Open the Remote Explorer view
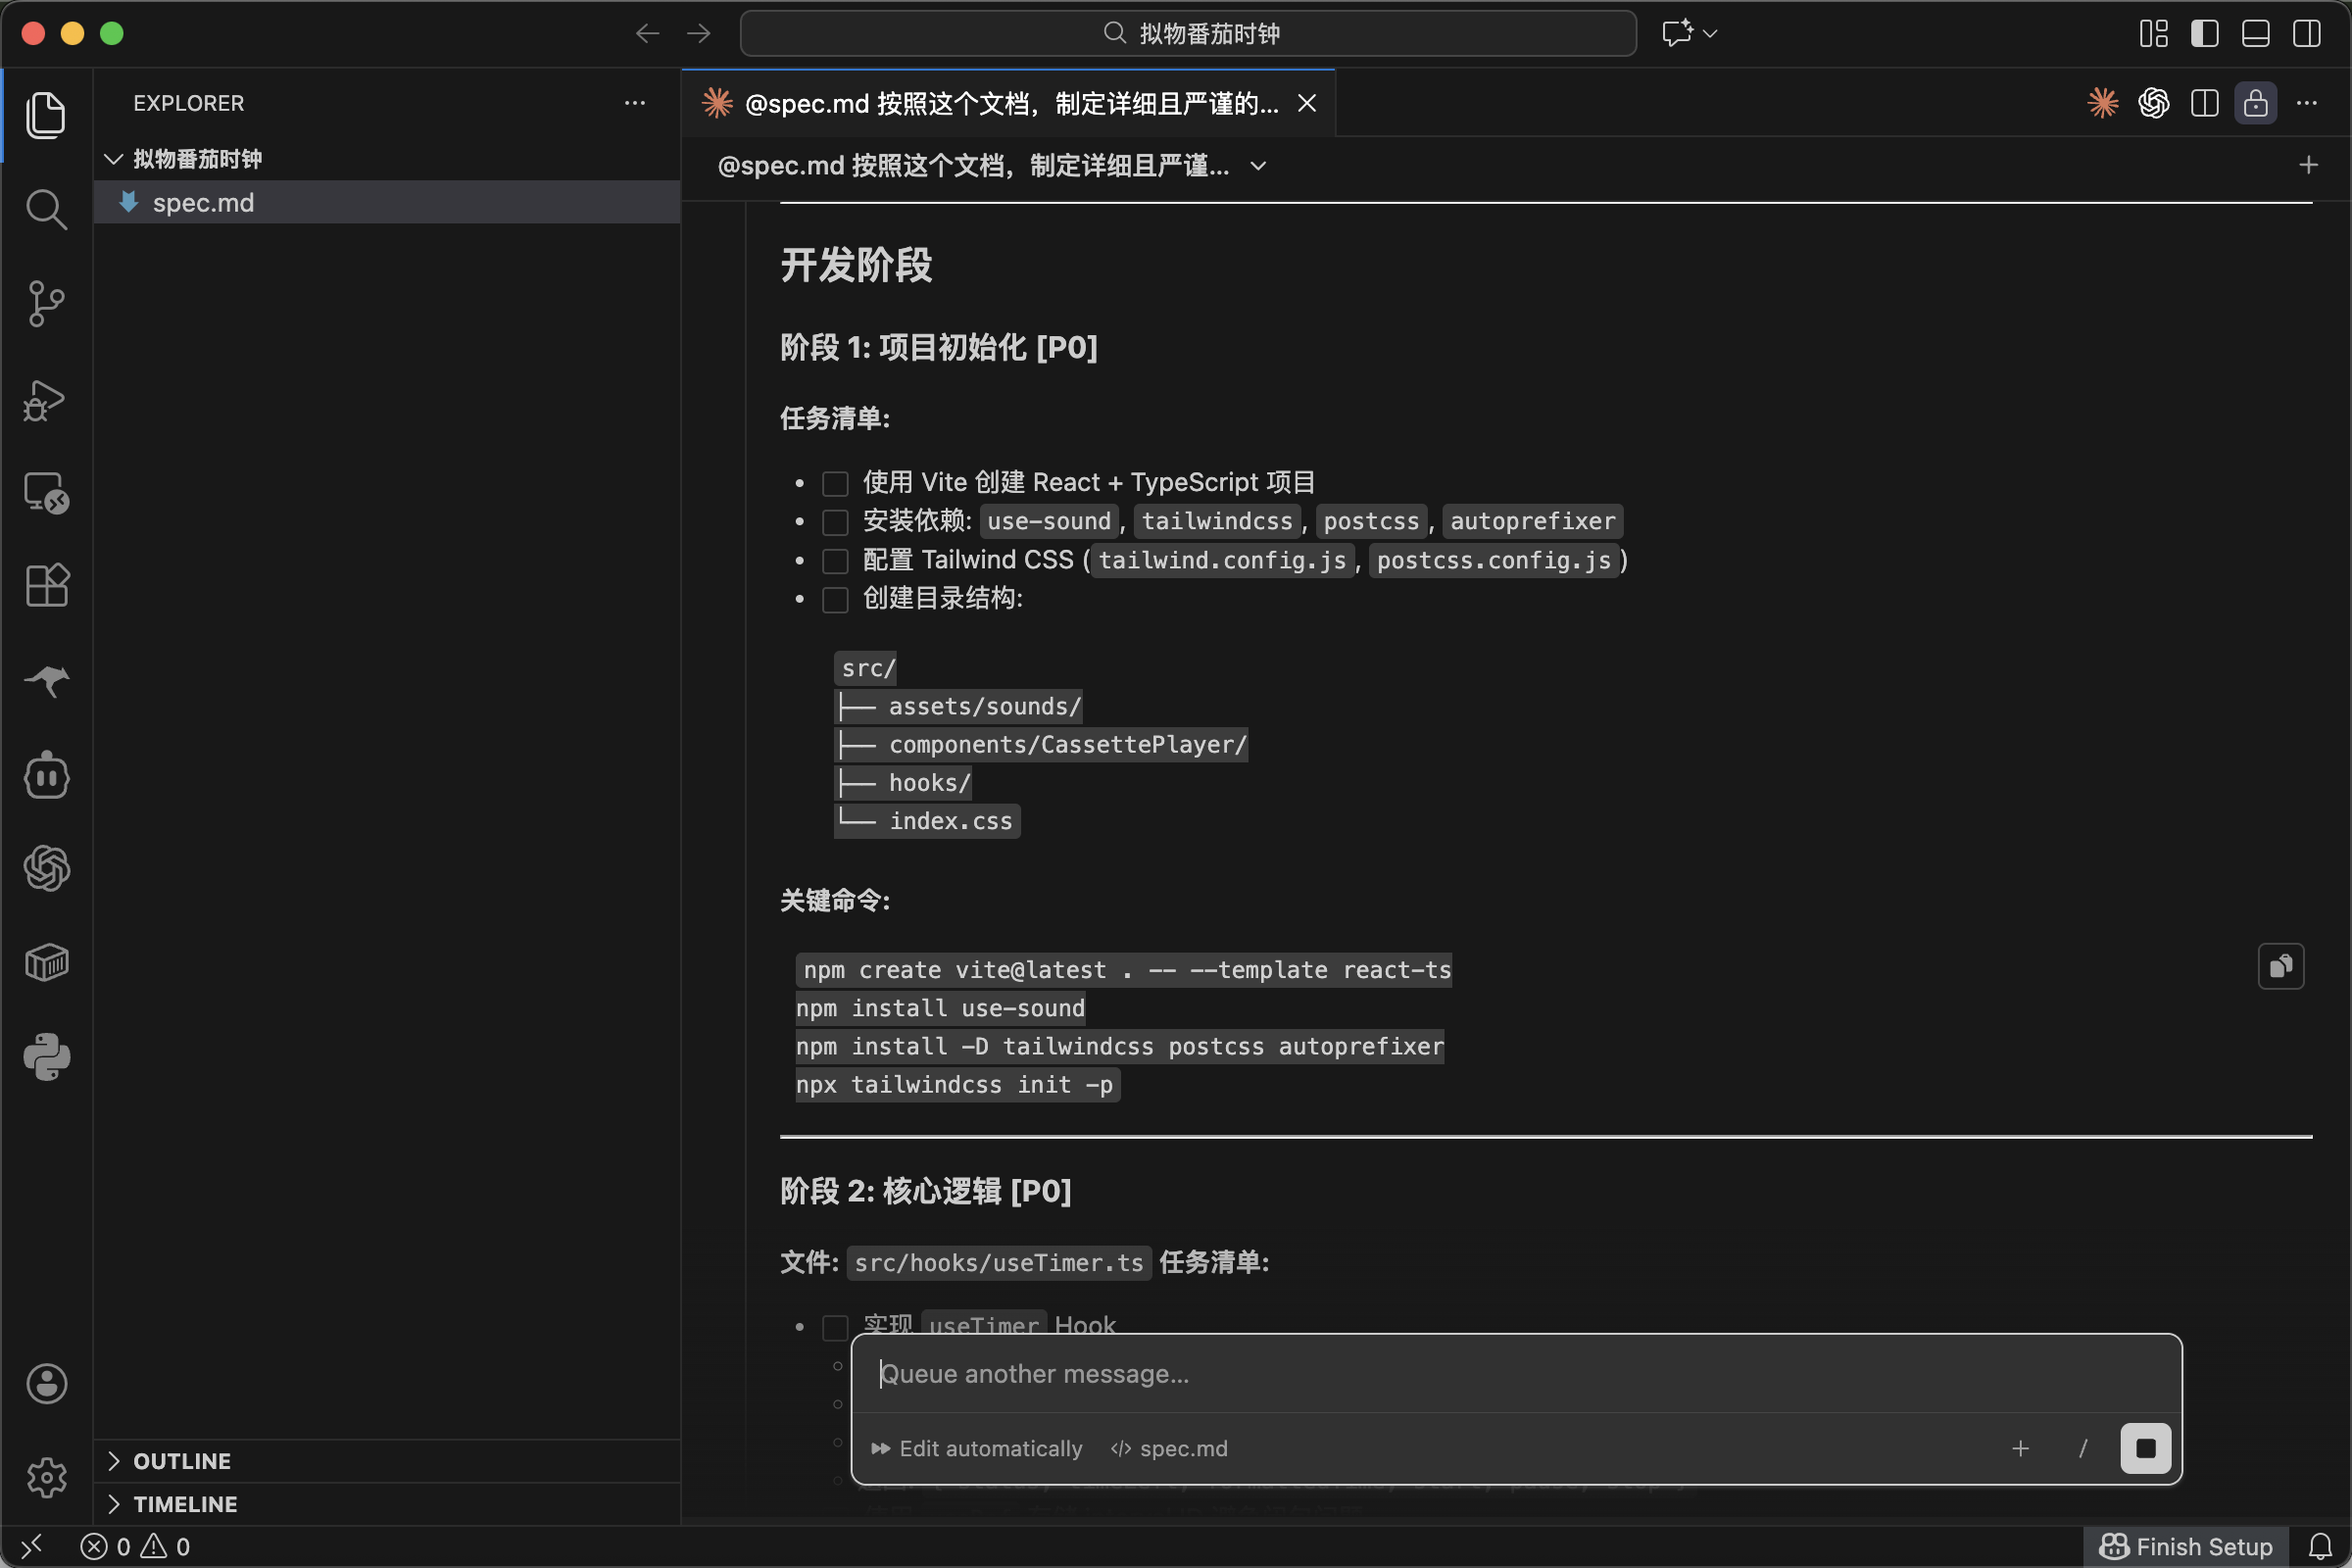 [46, 493]
